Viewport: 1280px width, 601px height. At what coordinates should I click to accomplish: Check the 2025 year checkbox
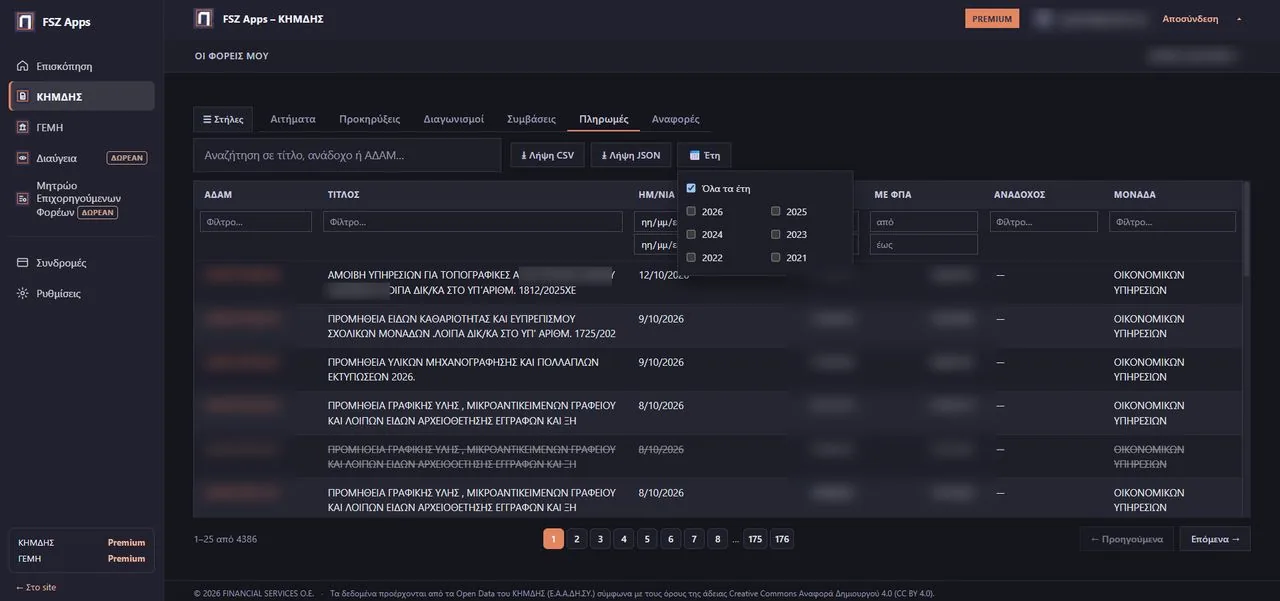click(x=776, y=211)
